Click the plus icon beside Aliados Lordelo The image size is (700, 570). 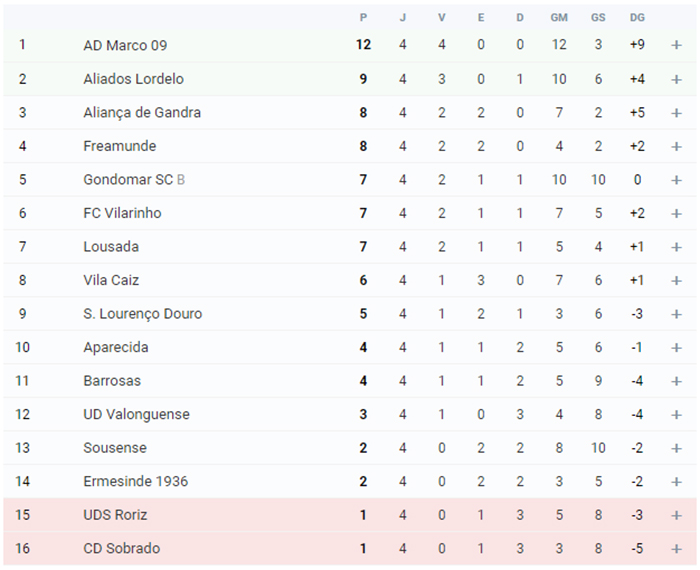tap(676, 79)
